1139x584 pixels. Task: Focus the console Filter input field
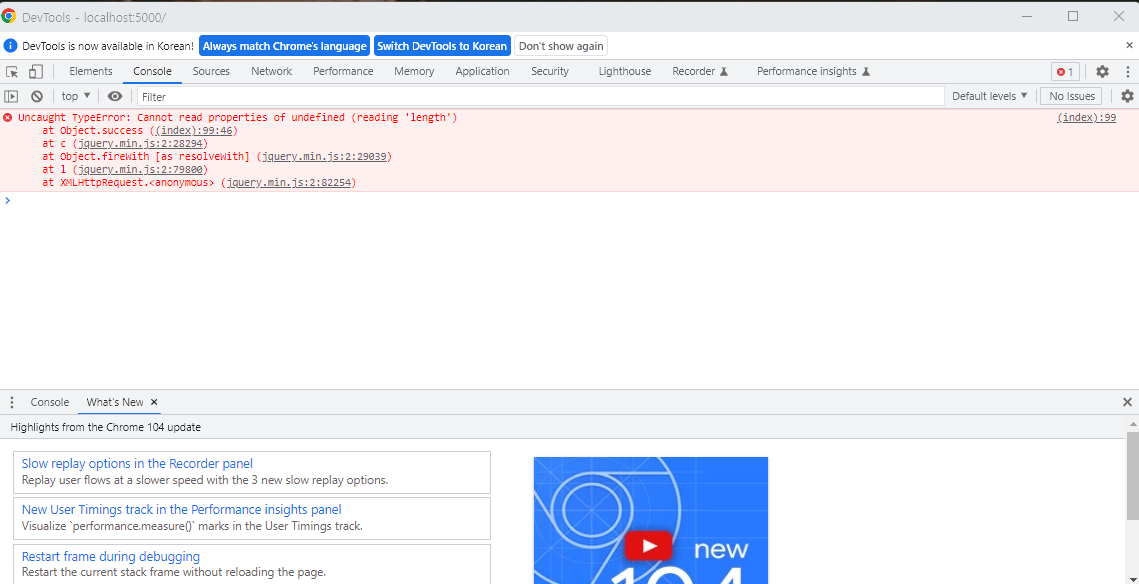(x=540, y=96)
